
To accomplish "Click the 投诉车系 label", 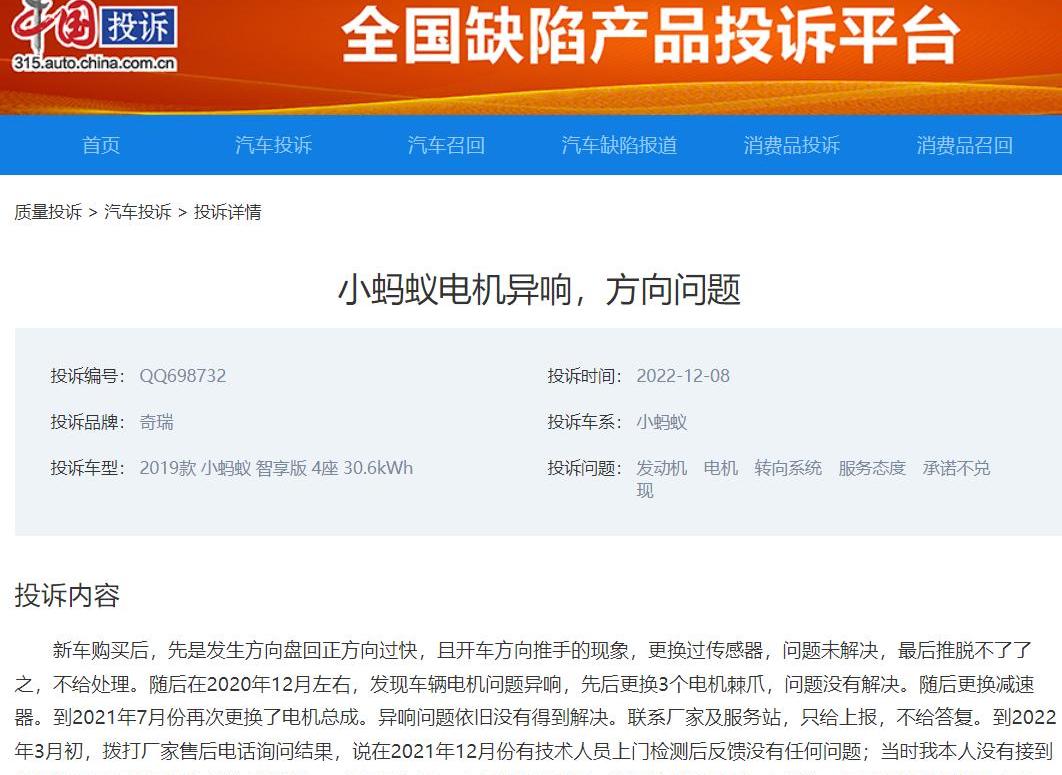I will point(585,422).
